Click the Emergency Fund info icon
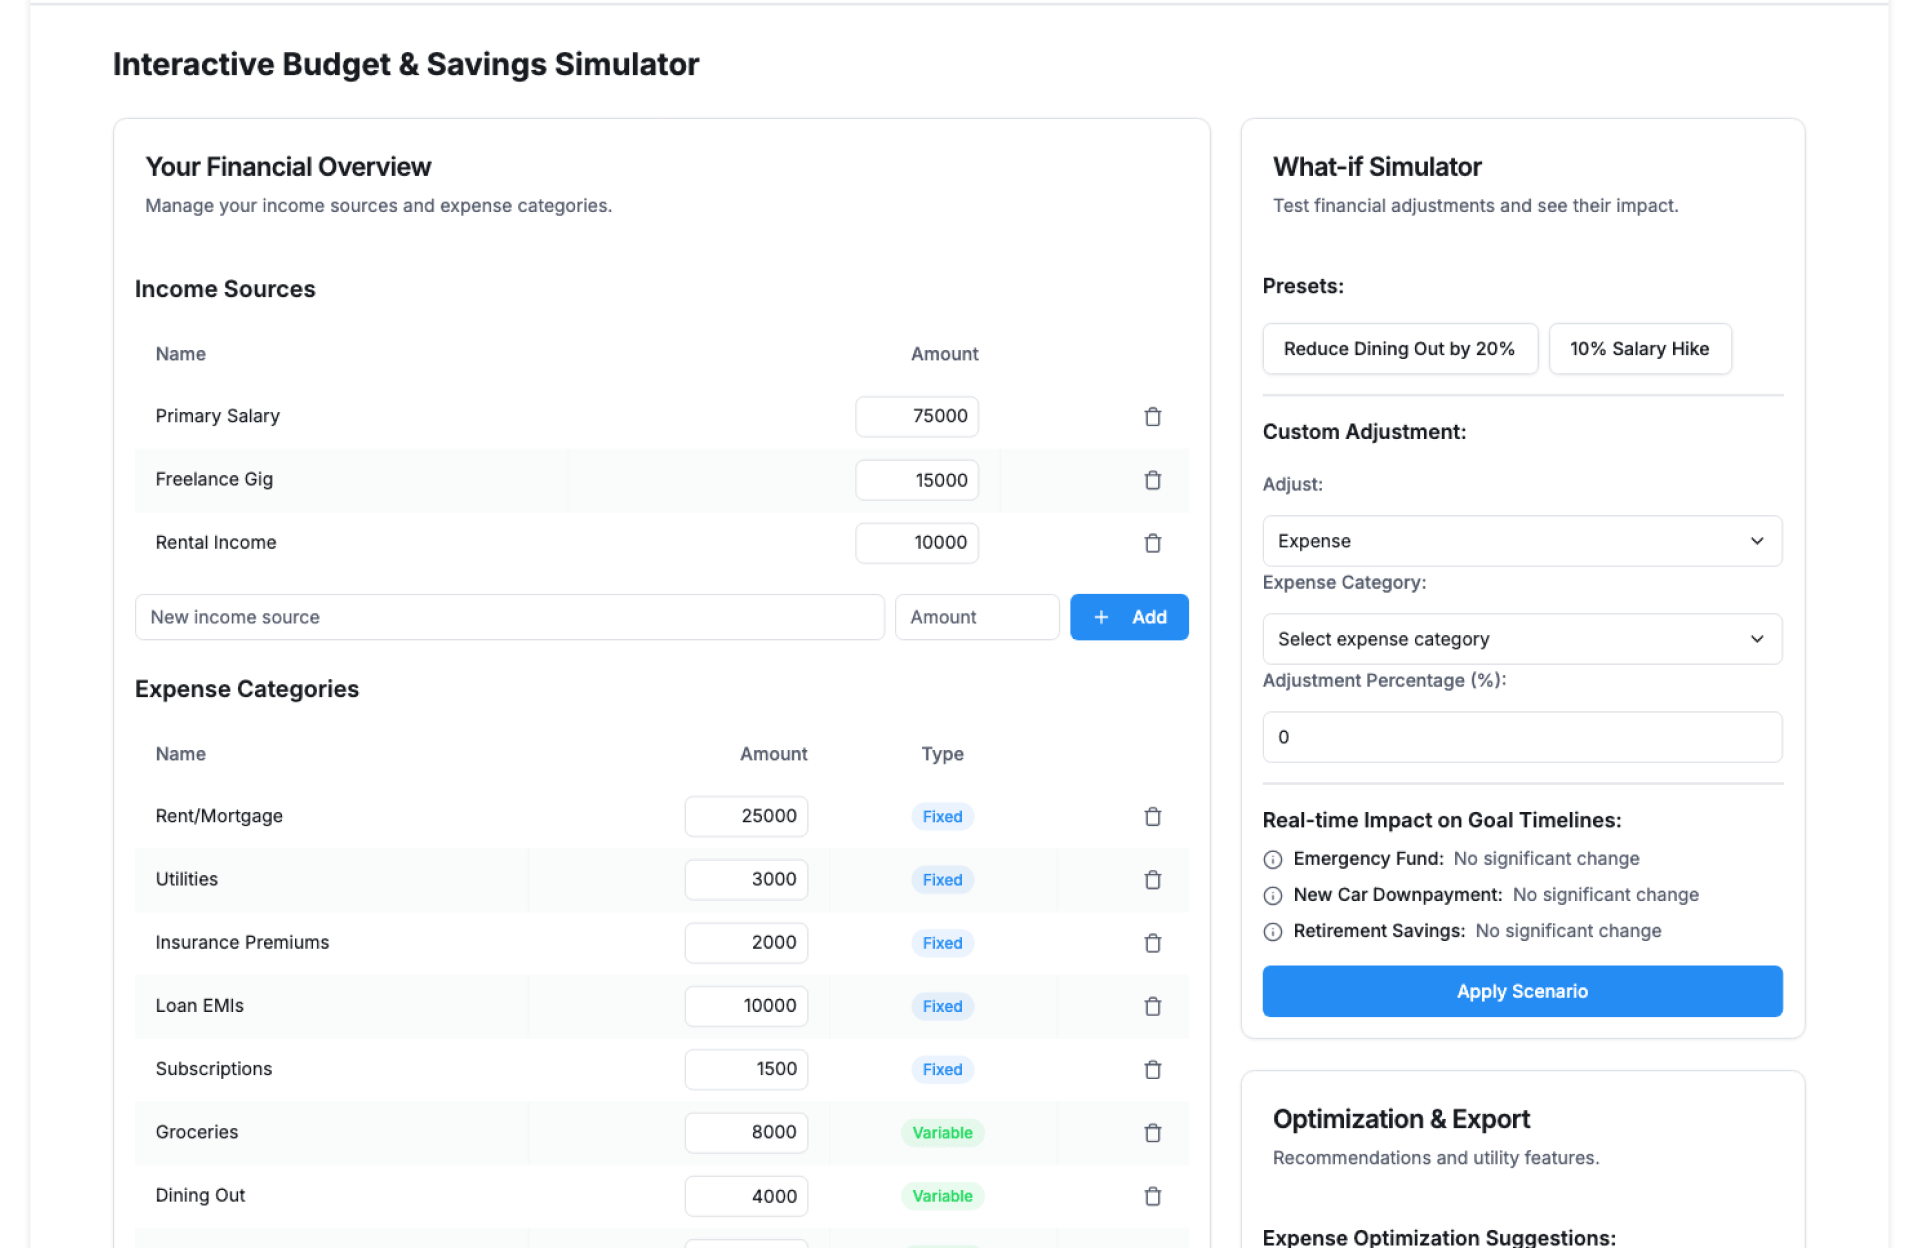1920x1248 pixels. (1272, 859)
